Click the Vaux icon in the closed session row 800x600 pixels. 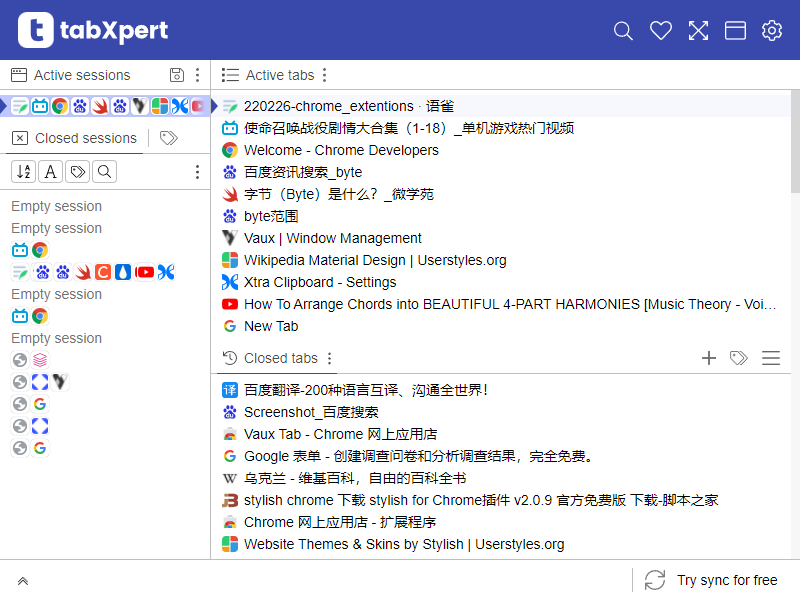pyautogui.click(x=60, y=382)
